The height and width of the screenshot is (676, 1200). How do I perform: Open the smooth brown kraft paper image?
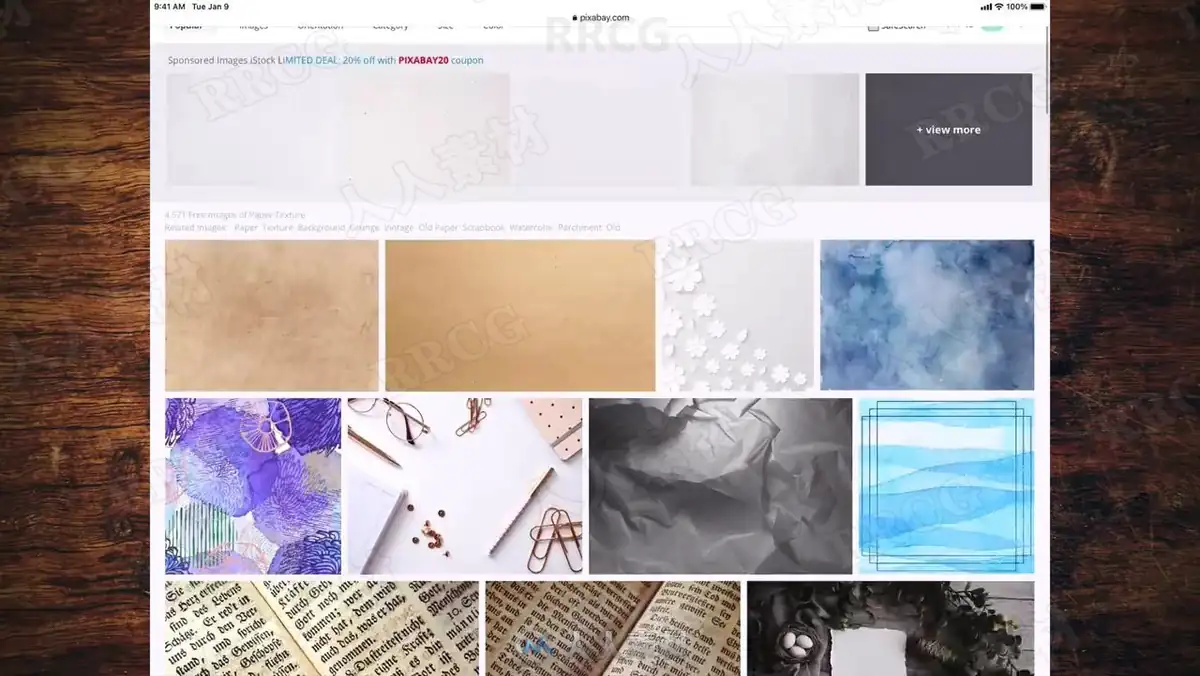pos(520,315)
